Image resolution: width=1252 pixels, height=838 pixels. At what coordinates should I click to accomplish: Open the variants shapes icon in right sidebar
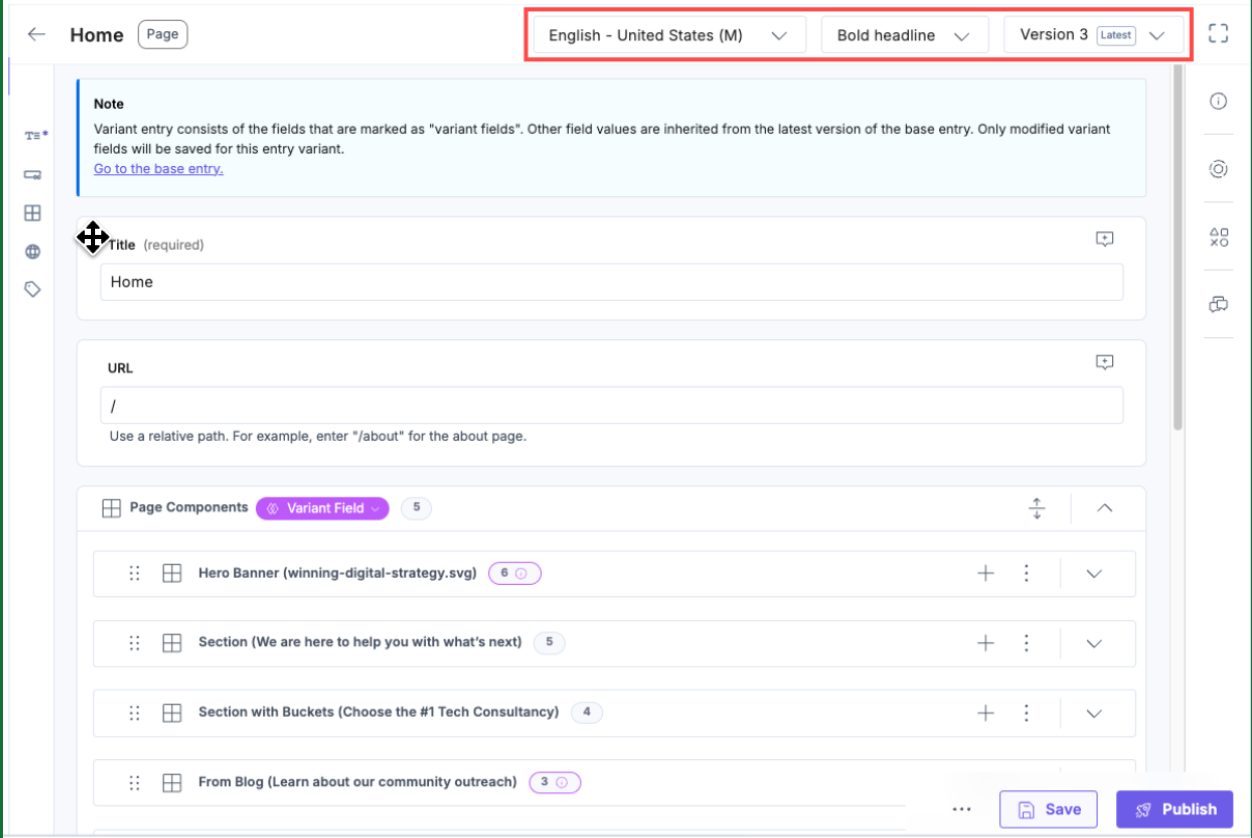(x=1218, y=237)
